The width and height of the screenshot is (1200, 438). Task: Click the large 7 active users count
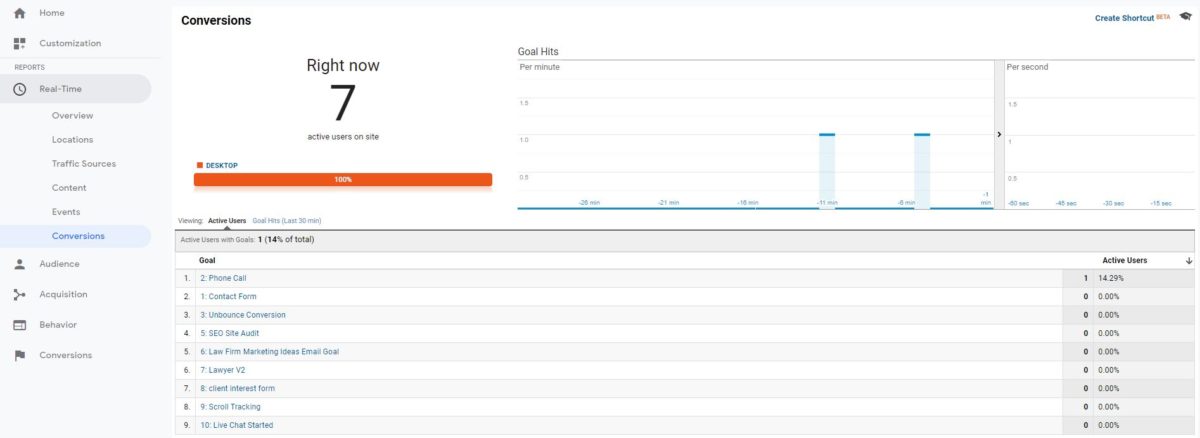click(343, 104)
